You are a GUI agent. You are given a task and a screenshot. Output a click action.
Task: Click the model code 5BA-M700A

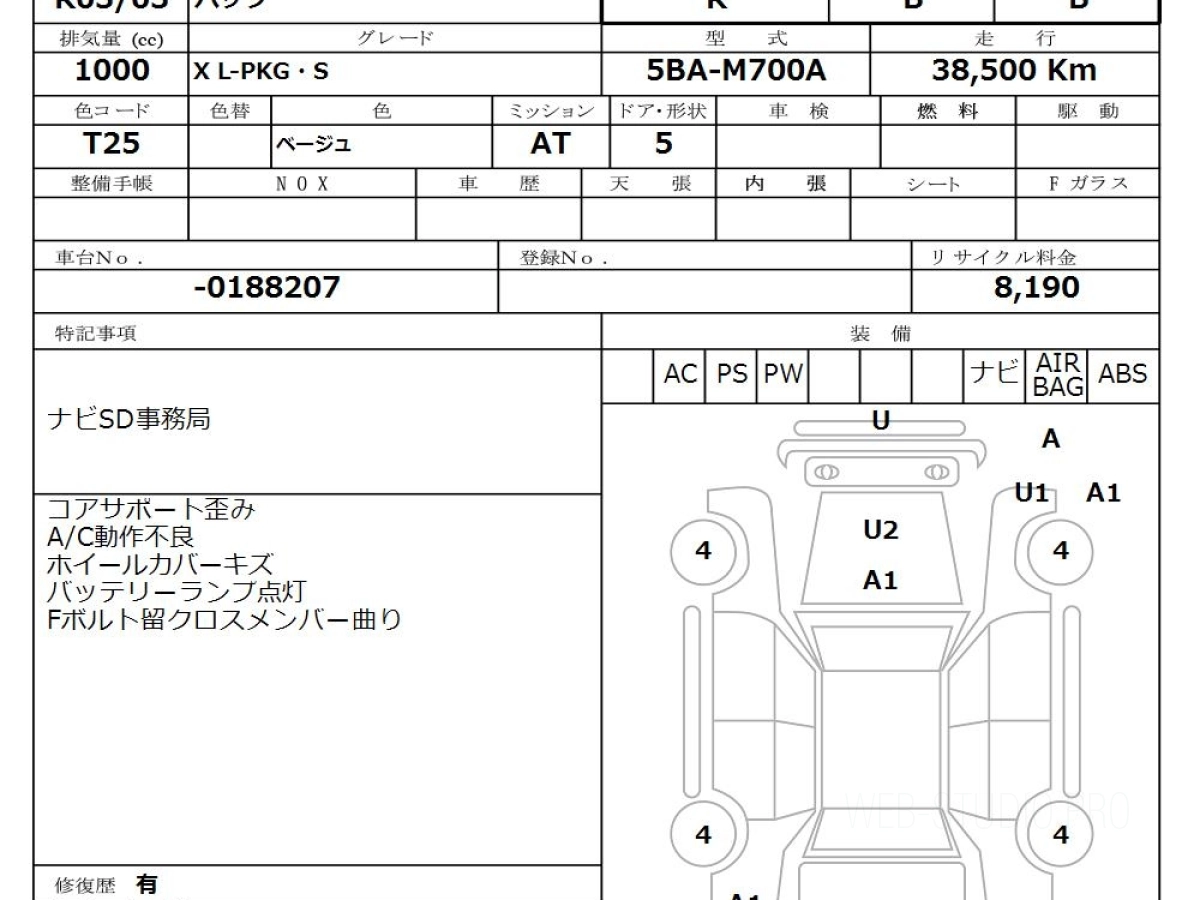pyautogui.click(x=736, y=71)
